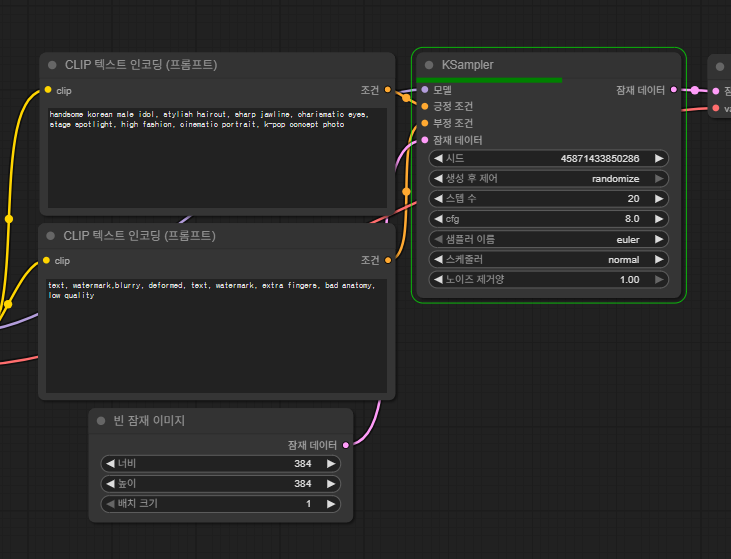
Task: Open the 스케줄러 normal dropdown
Action: (x=548, y=259)
